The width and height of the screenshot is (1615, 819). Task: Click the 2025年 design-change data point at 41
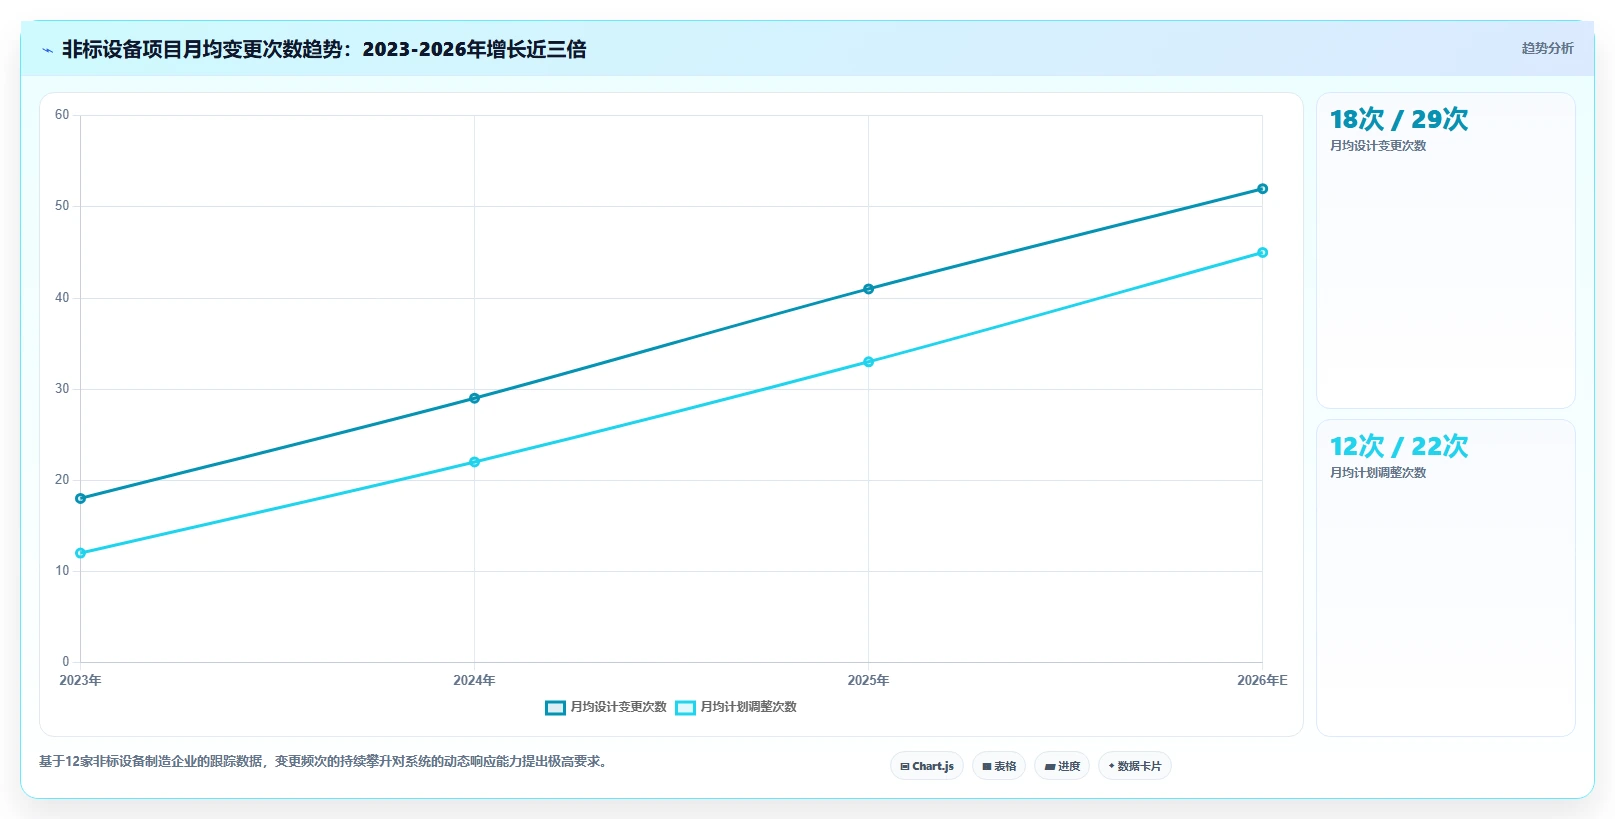click(868, 289)
